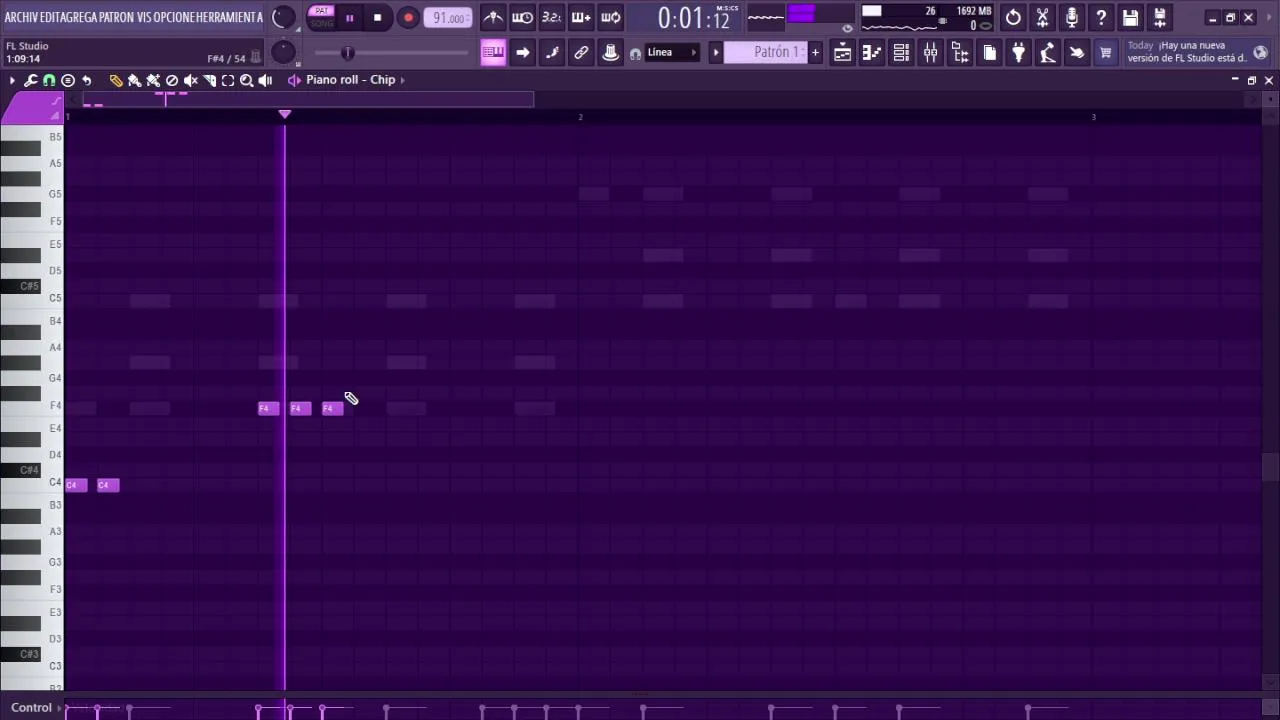Open pattern menu arrow before Patrón 1
The image size is (1280, 720).
coord(715,53)
